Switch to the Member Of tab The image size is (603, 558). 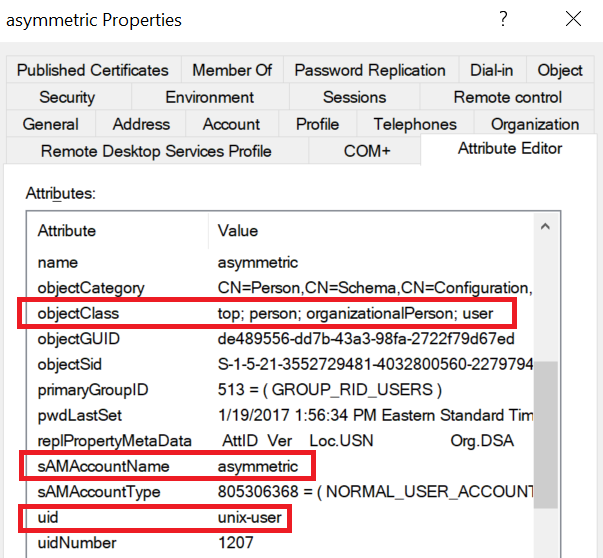pyautogui.click(x=232, y=70)
